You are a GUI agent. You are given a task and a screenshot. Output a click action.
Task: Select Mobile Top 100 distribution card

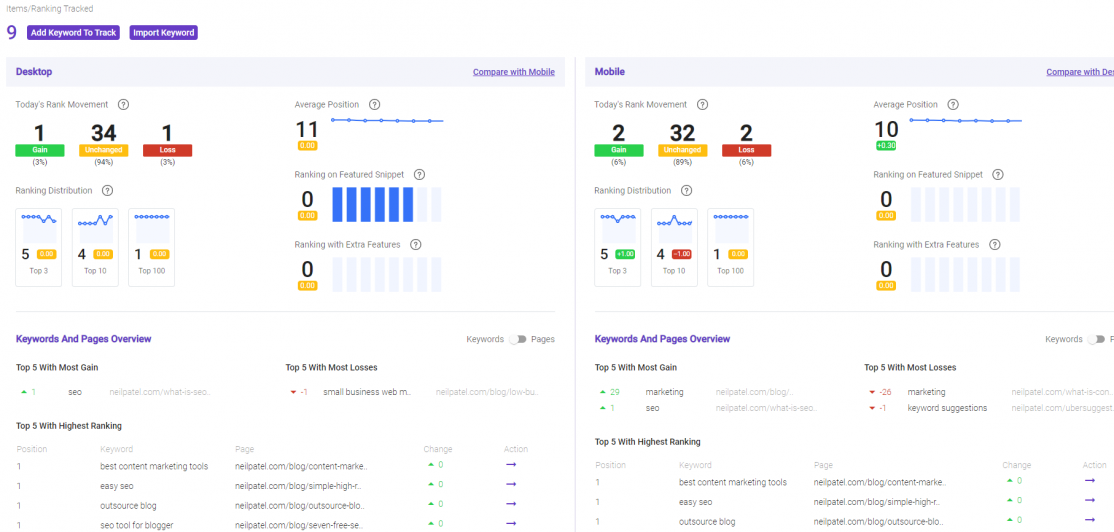(730, 247)
